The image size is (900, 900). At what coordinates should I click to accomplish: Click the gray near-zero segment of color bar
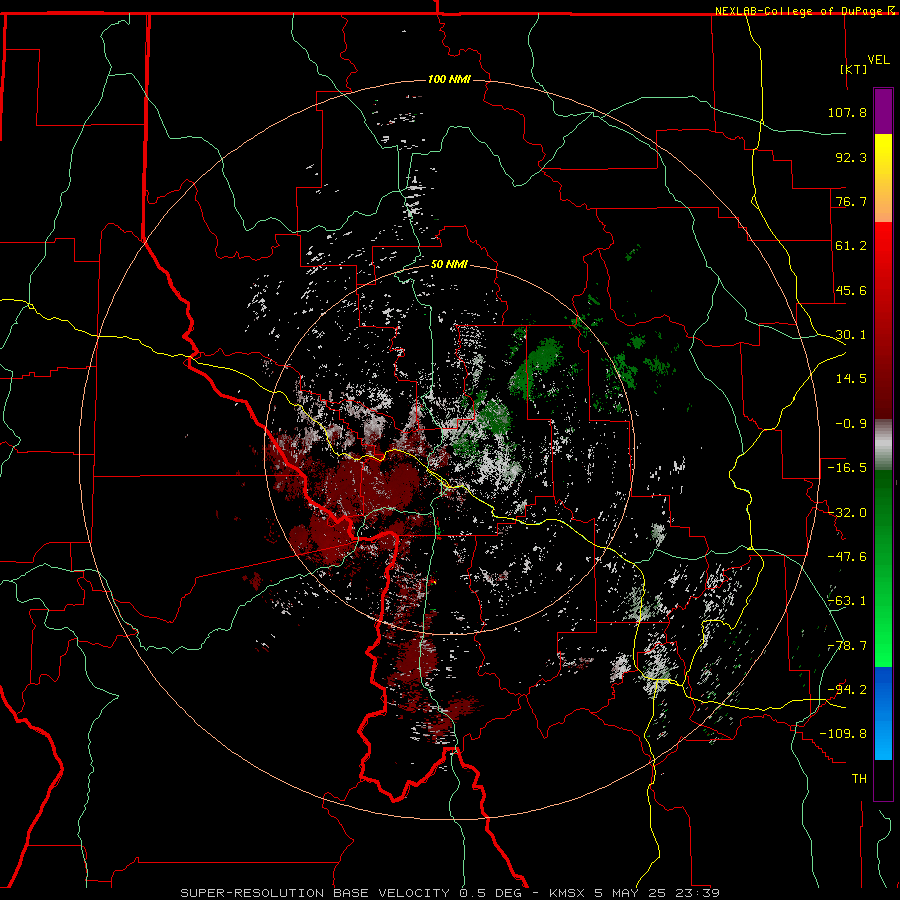point(883,445)
